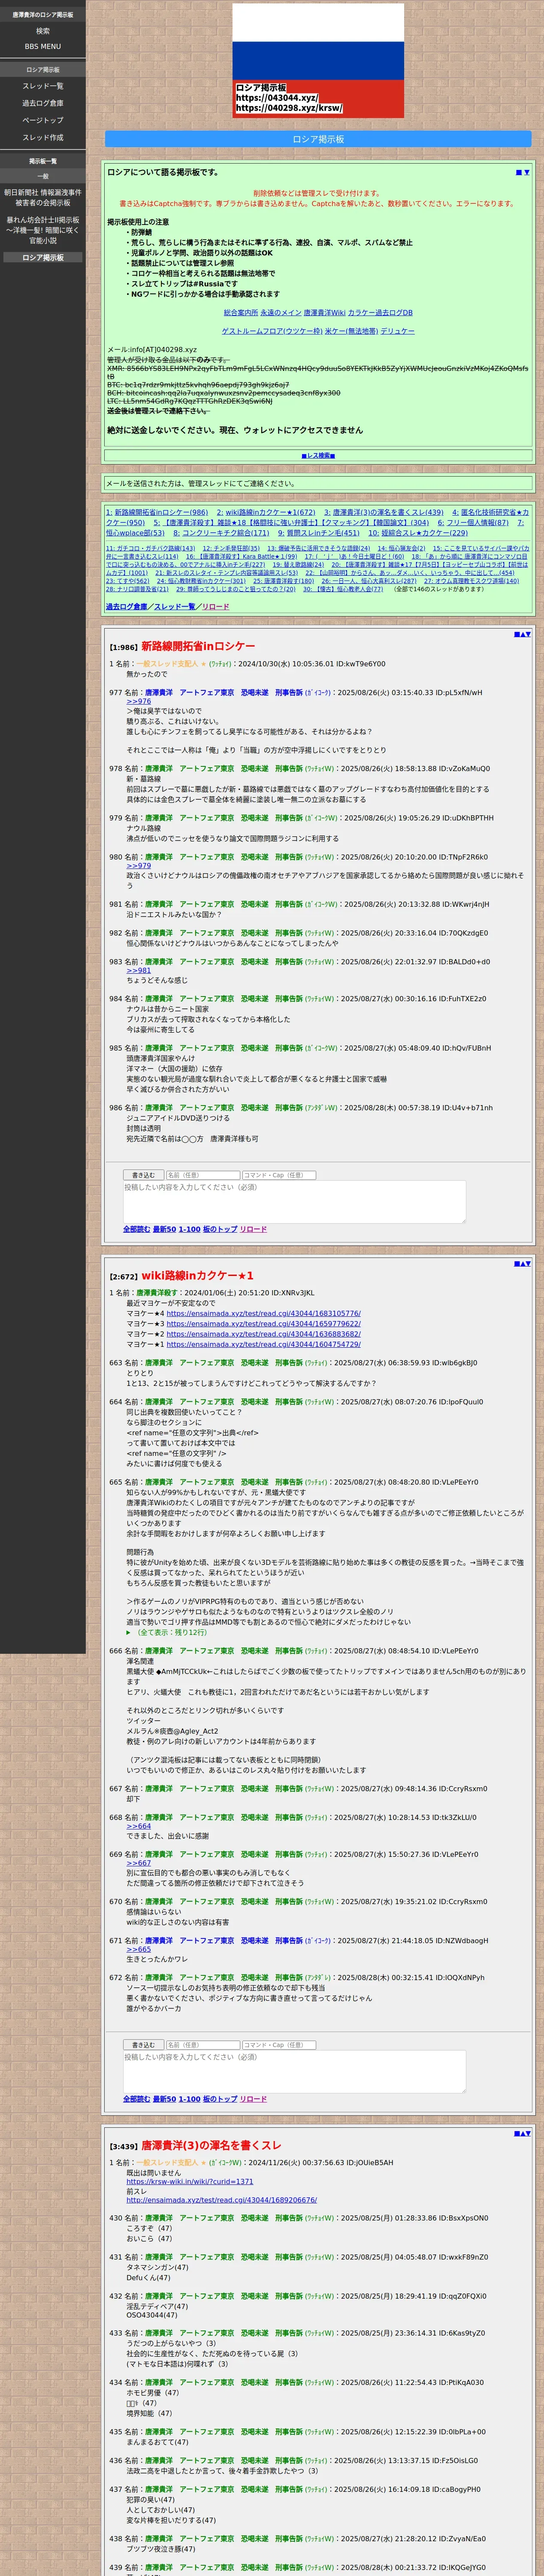Focus the 名前 field in the 新路線開拓省inロシケー thread
The height and width of the screenshot is (2576, 544).
pos(202,1175)
